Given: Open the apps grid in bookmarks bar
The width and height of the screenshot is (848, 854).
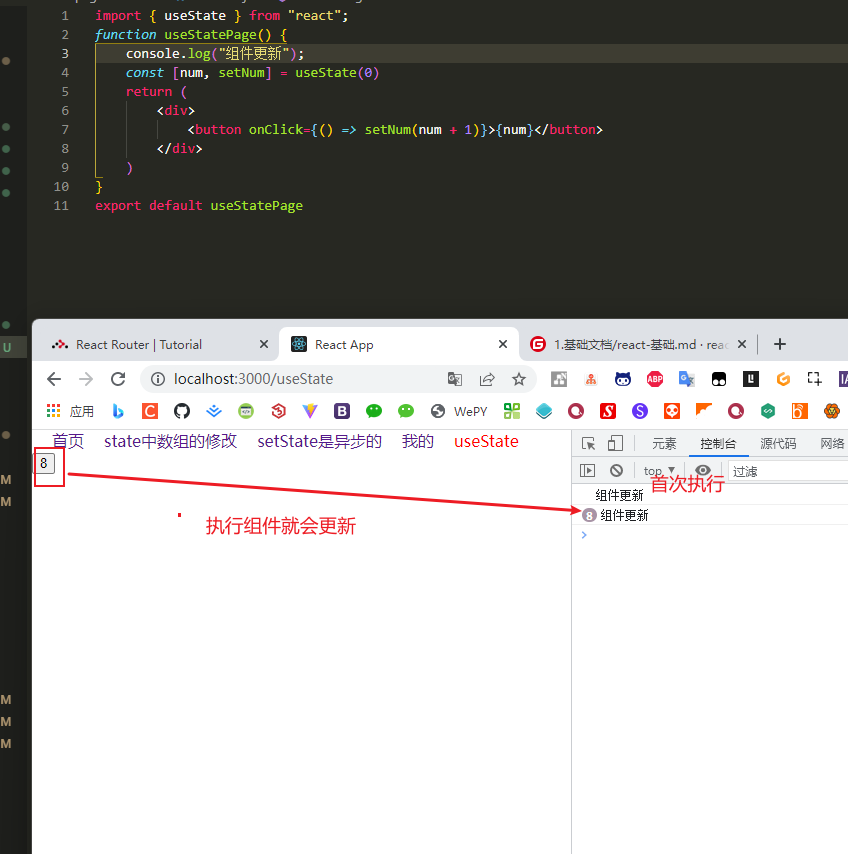Looking at the screenshot, I should tap(53, 411).
